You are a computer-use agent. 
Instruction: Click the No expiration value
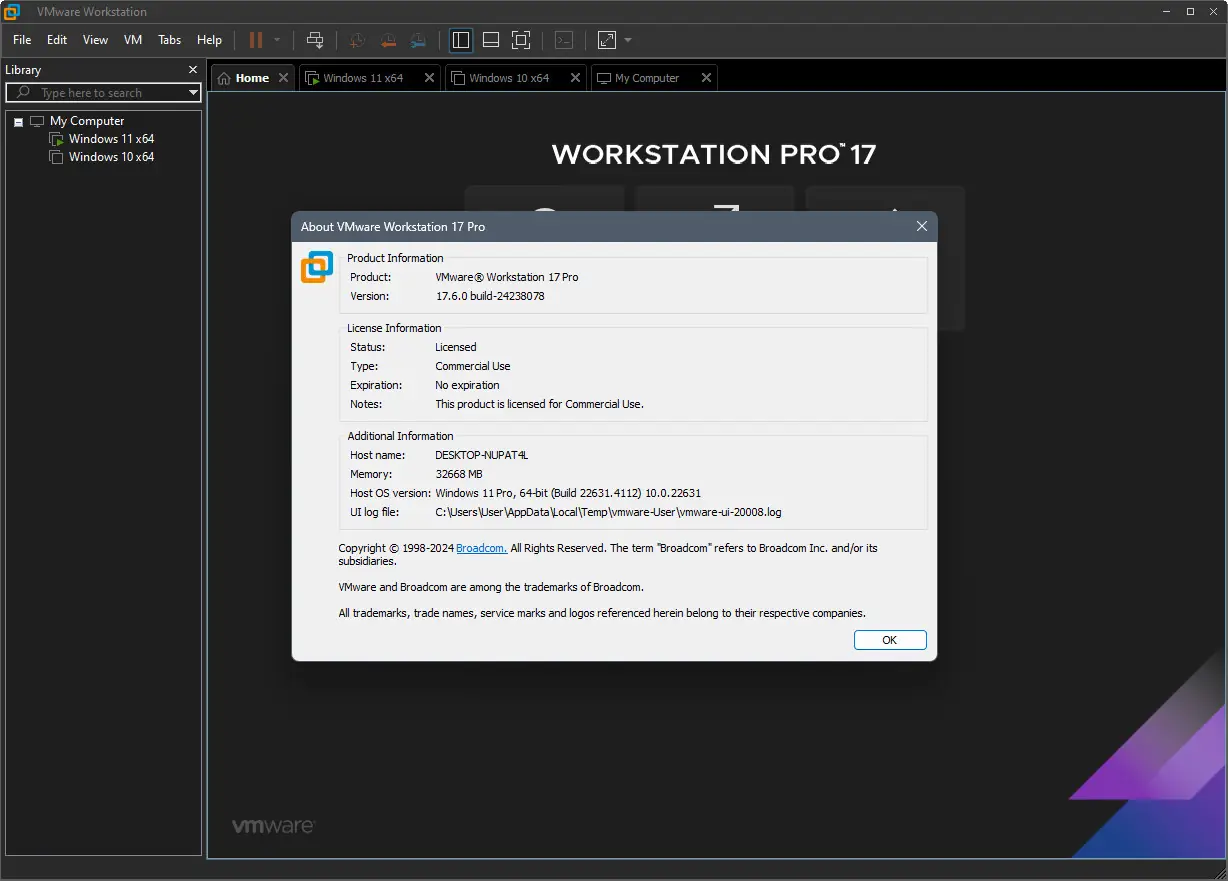[x=467, y=385]
